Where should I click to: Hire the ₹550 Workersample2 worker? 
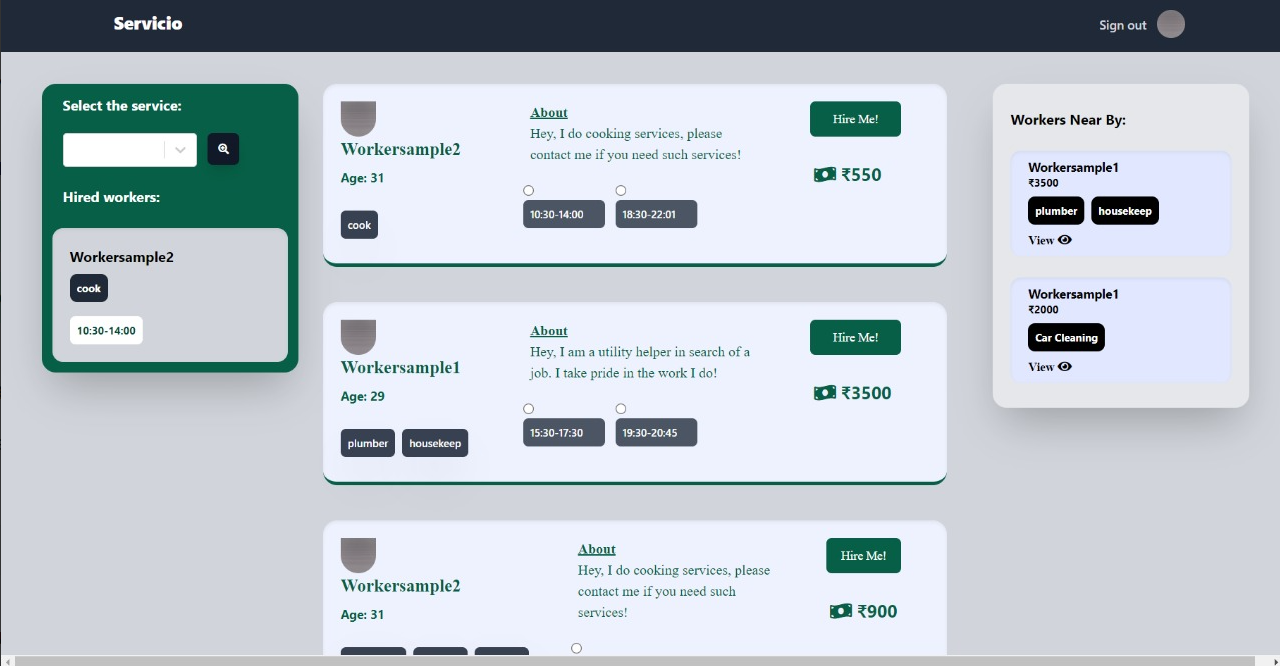pyautogui.click(x=855, y=119)
